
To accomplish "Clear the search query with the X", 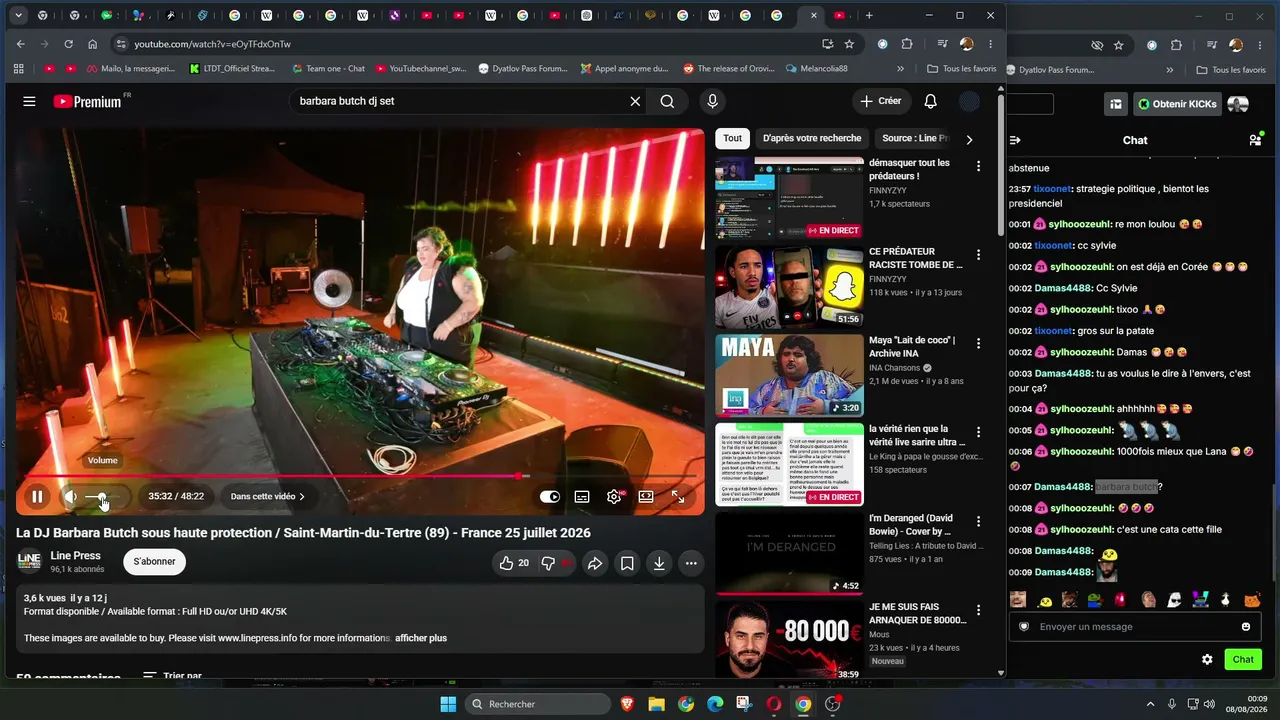I will click(635, 101).
